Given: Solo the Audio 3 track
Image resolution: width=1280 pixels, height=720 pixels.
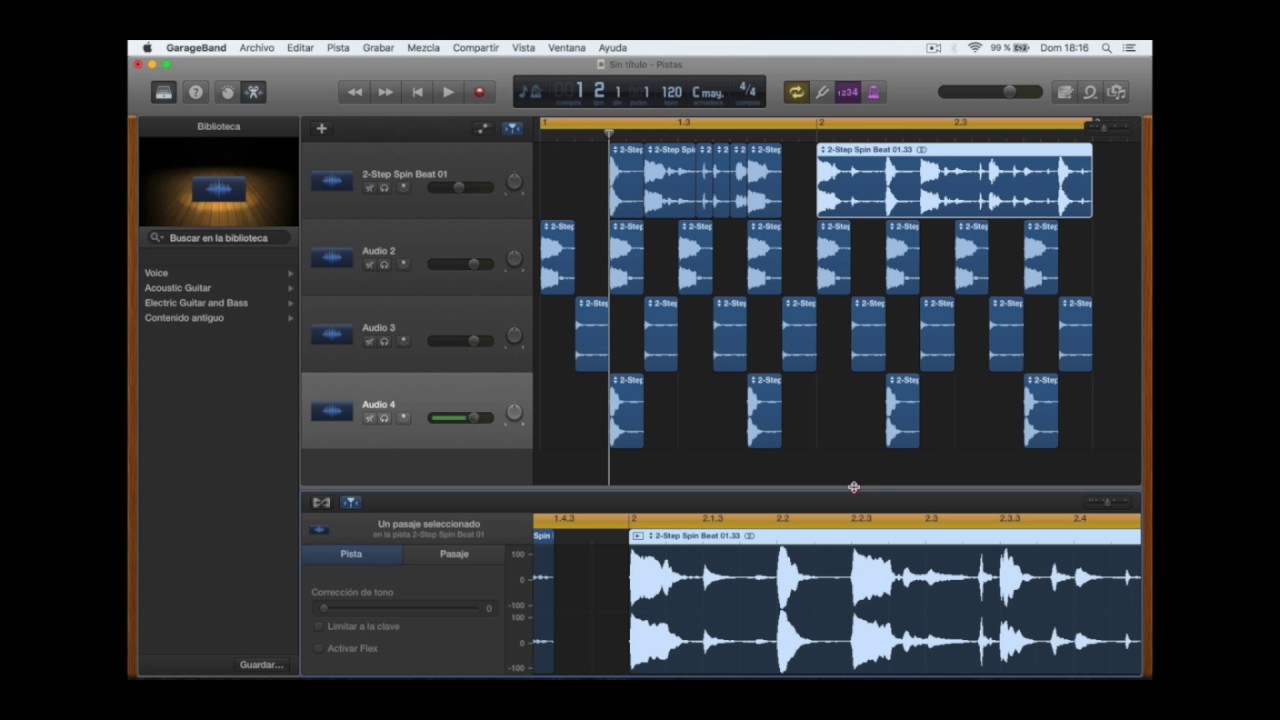Looking at the screenshot, I should (x=384, y=342).
